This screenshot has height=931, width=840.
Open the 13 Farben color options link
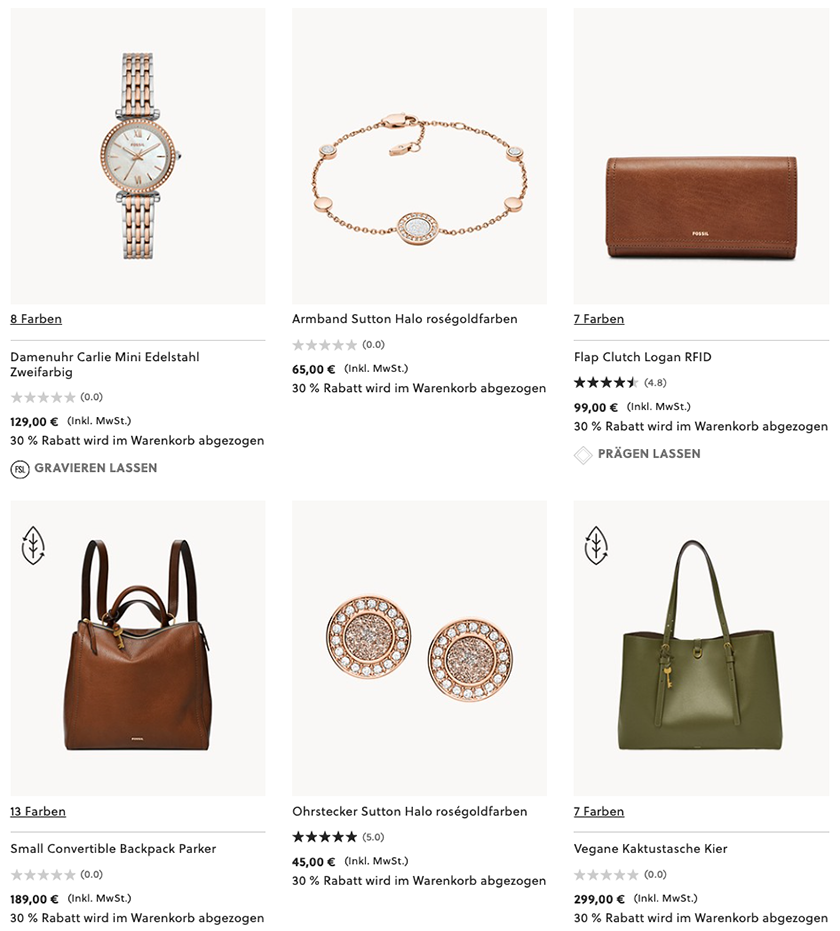[x=38, y=811]
